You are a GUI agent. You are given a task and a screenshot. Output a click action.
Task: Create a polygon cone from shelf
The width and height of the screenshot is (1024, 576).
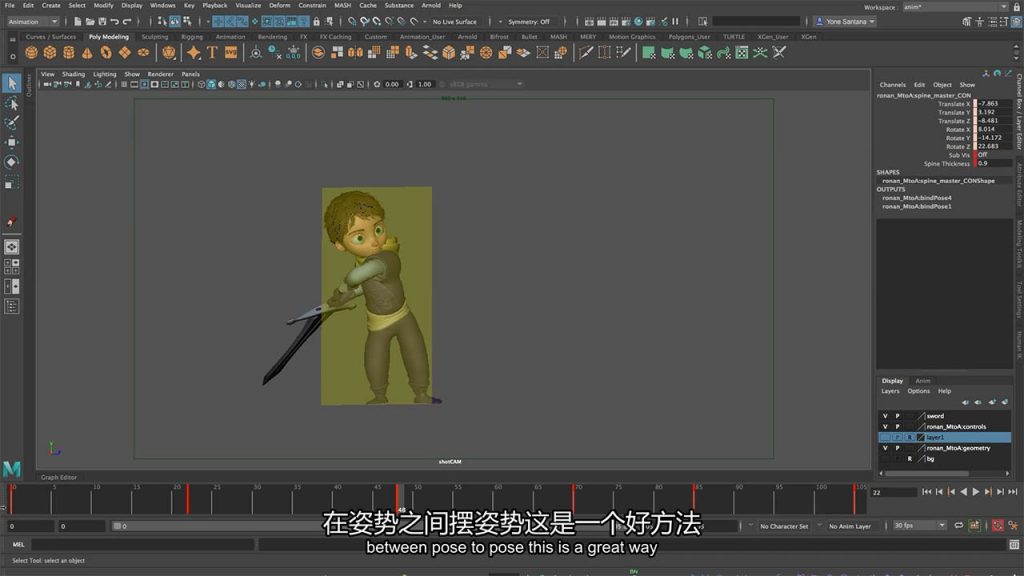coord(87,53)
